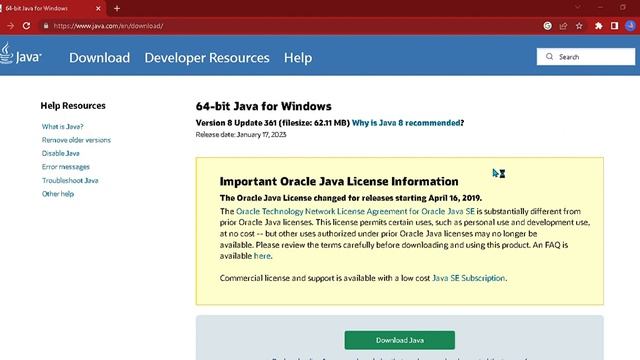Viewport: 640px width, 360px height.
Task: Open the Developer Resources menu item
Action: pyautogui.click(x=207, y=58)
